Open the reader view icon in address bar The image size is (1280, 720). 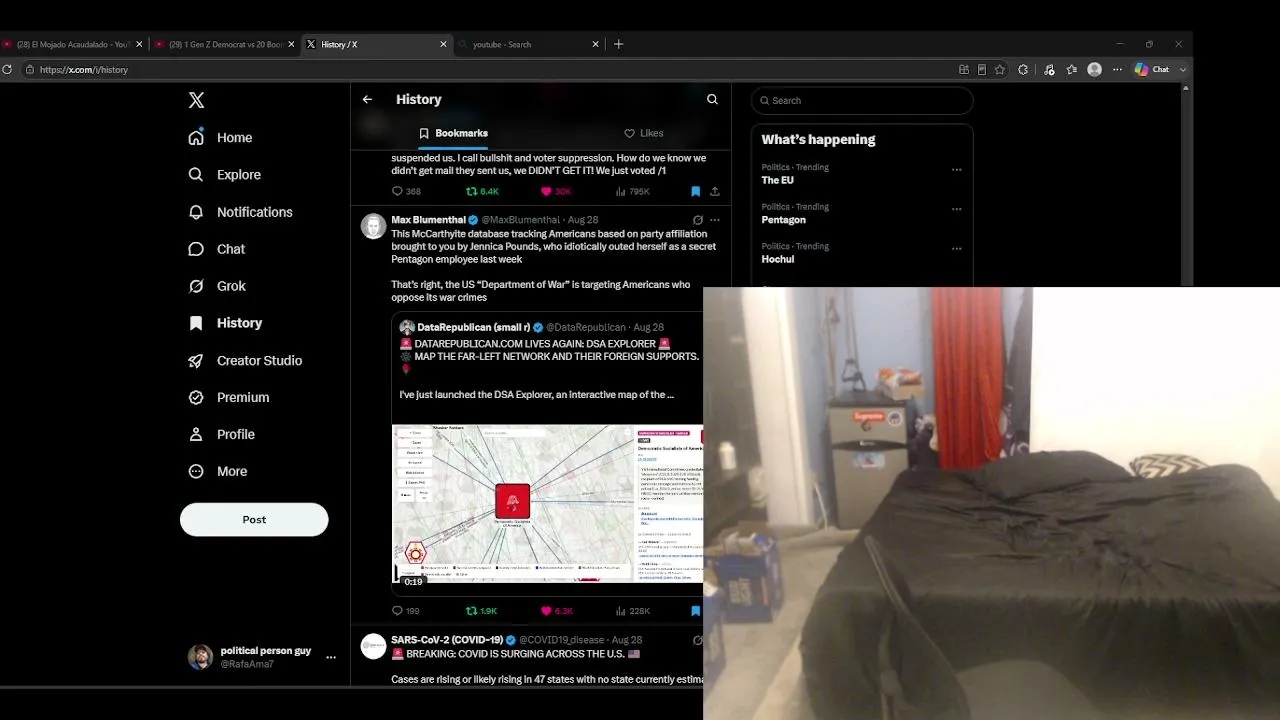tap(982, 70)
